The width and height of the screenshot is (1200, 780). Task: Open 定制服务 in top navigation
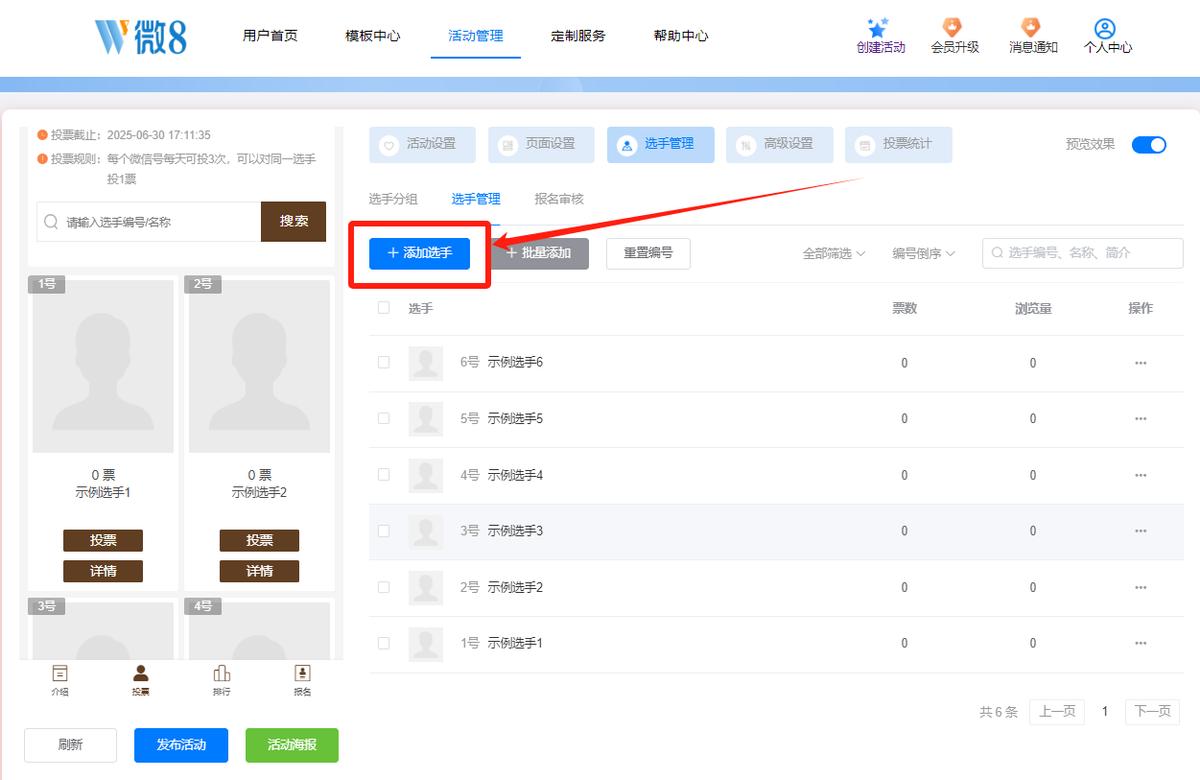(x=578, y=36)
